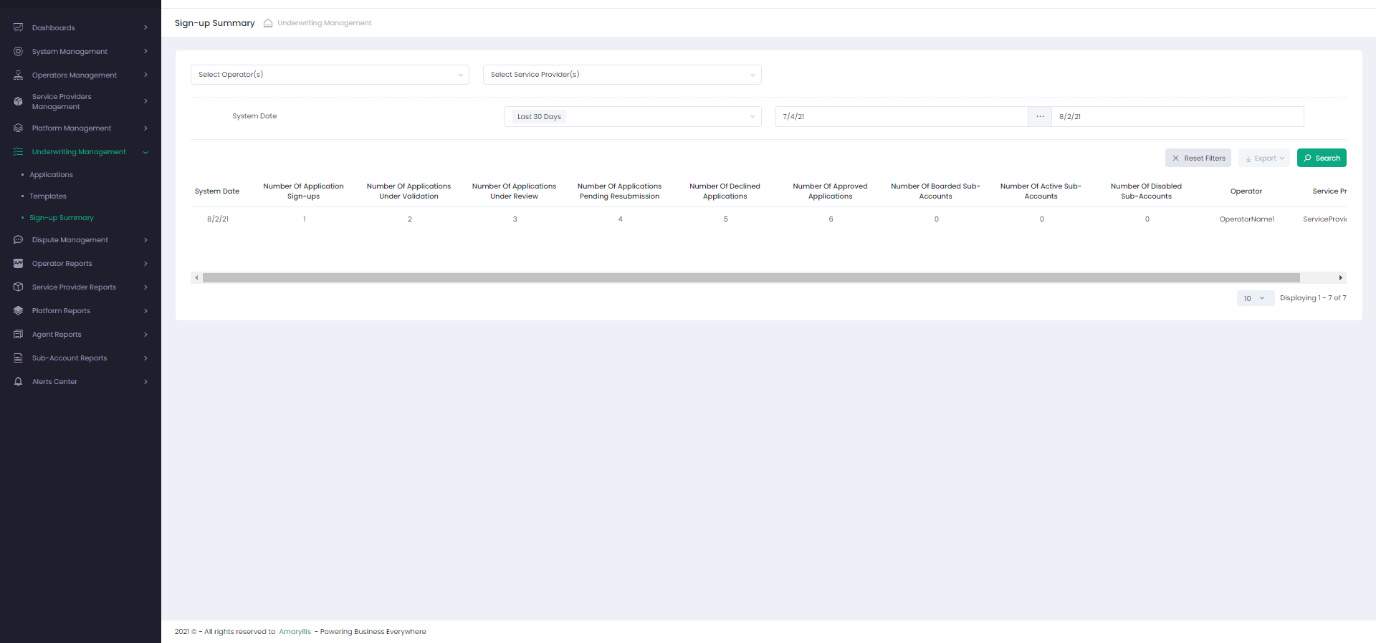Expand the Last 30 Days date range dropdown
This screenshot has height=643, width=1376.
[x=632, y=117]
